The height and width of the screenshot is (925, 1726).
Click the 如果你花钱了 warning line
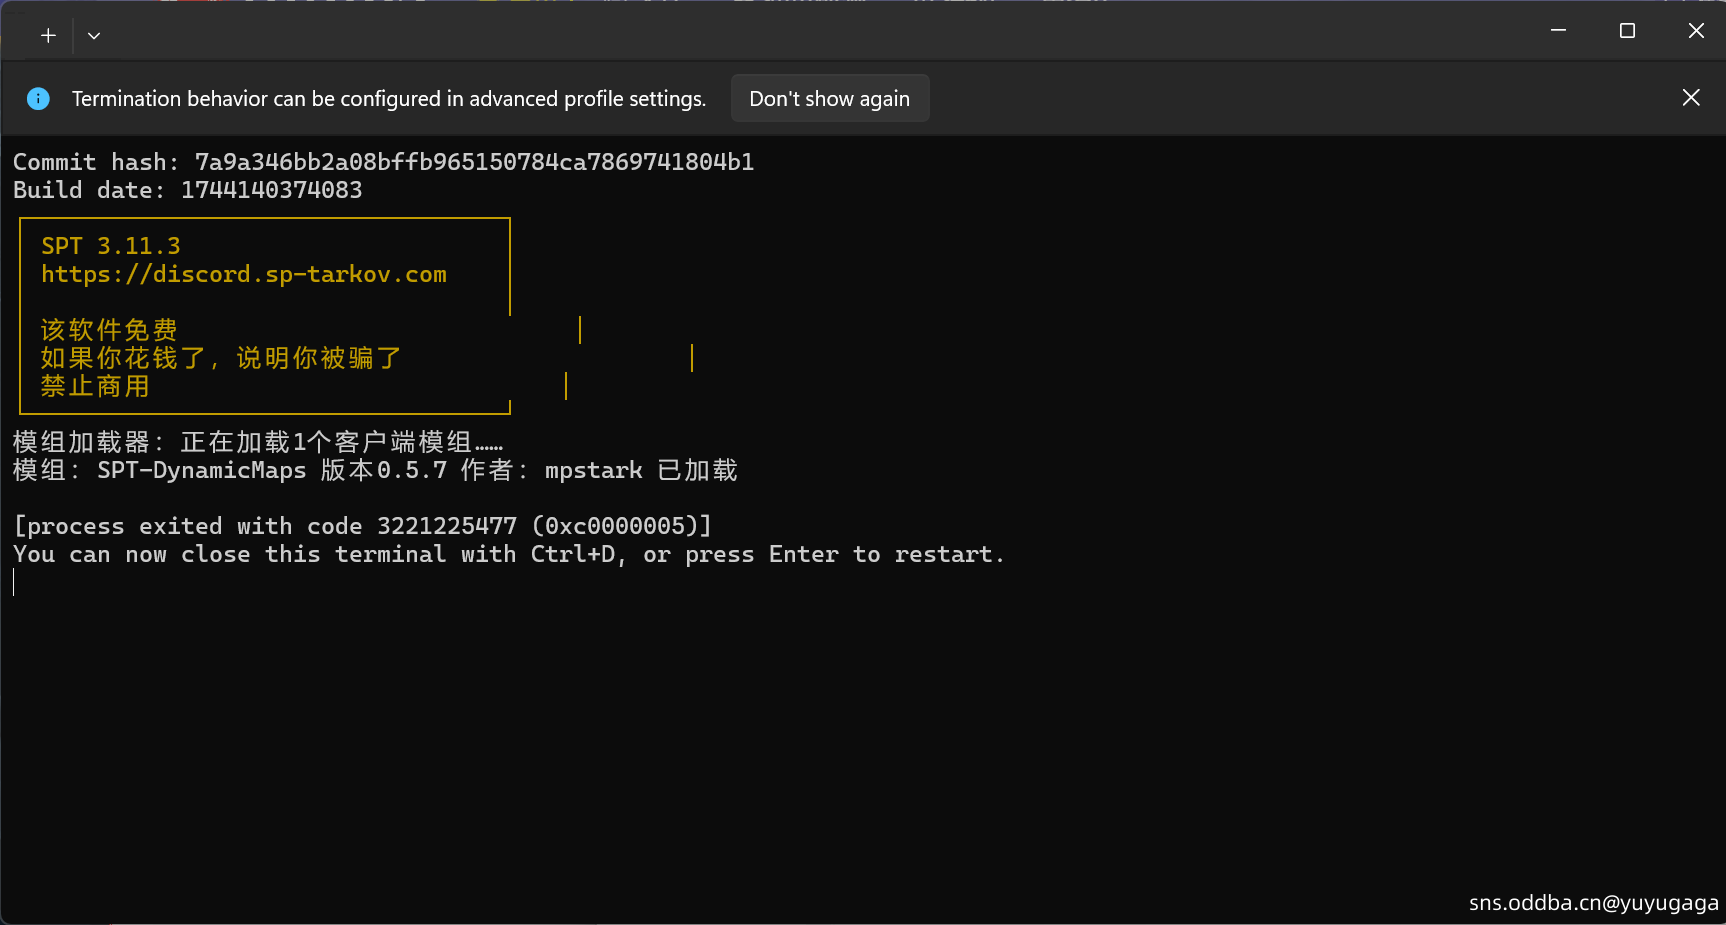[221, 358]
